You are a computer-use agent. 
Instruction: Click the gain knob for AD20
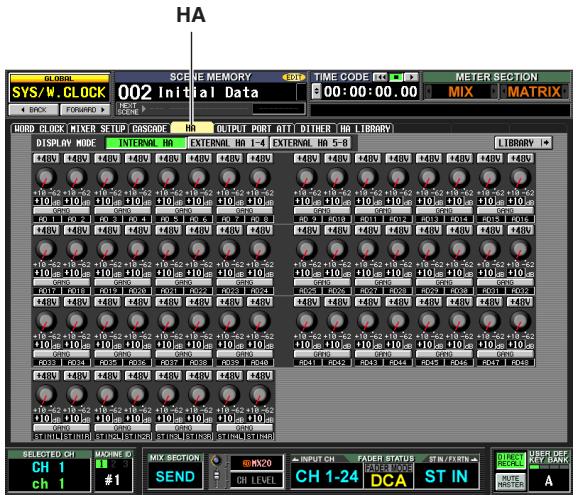pos(138,249)
